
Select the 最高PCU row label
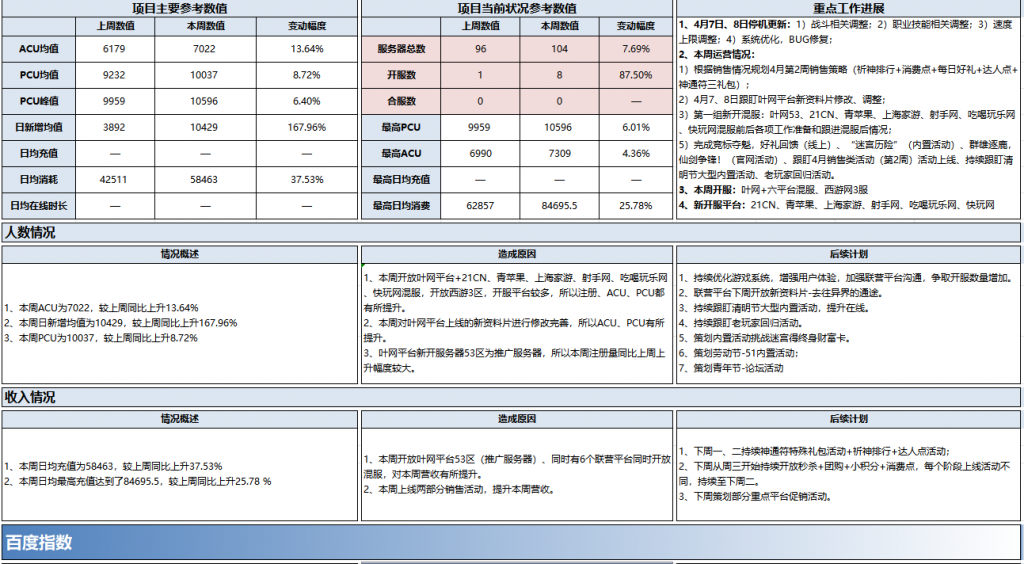pyautogui.click(x=401, y=127)
